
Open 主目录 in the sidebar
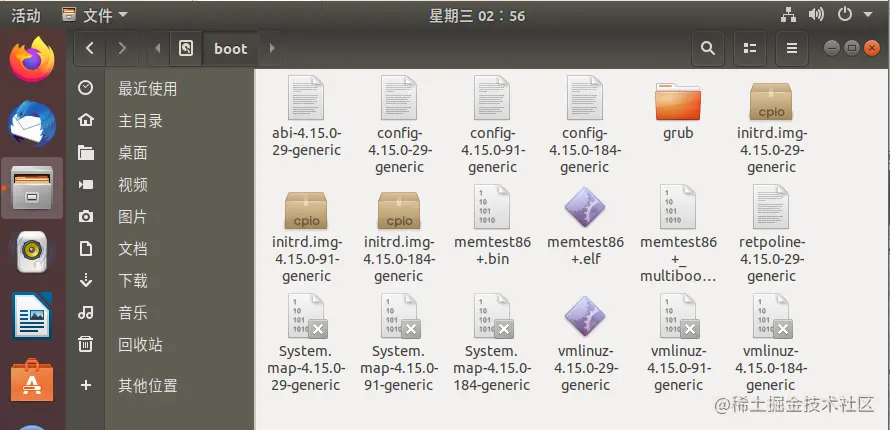tap(160, 121)
